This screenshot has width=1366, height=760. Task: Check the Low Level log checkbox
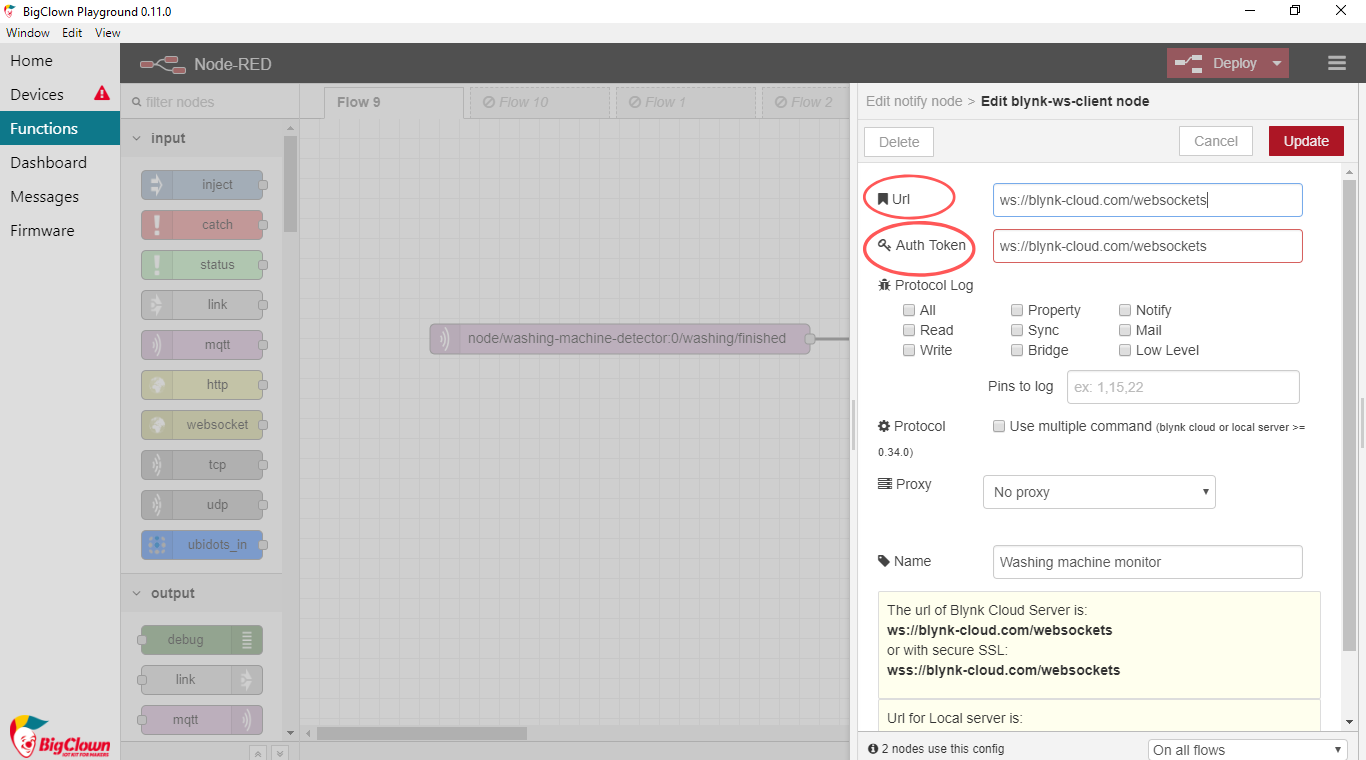(x=1126, y=350)
